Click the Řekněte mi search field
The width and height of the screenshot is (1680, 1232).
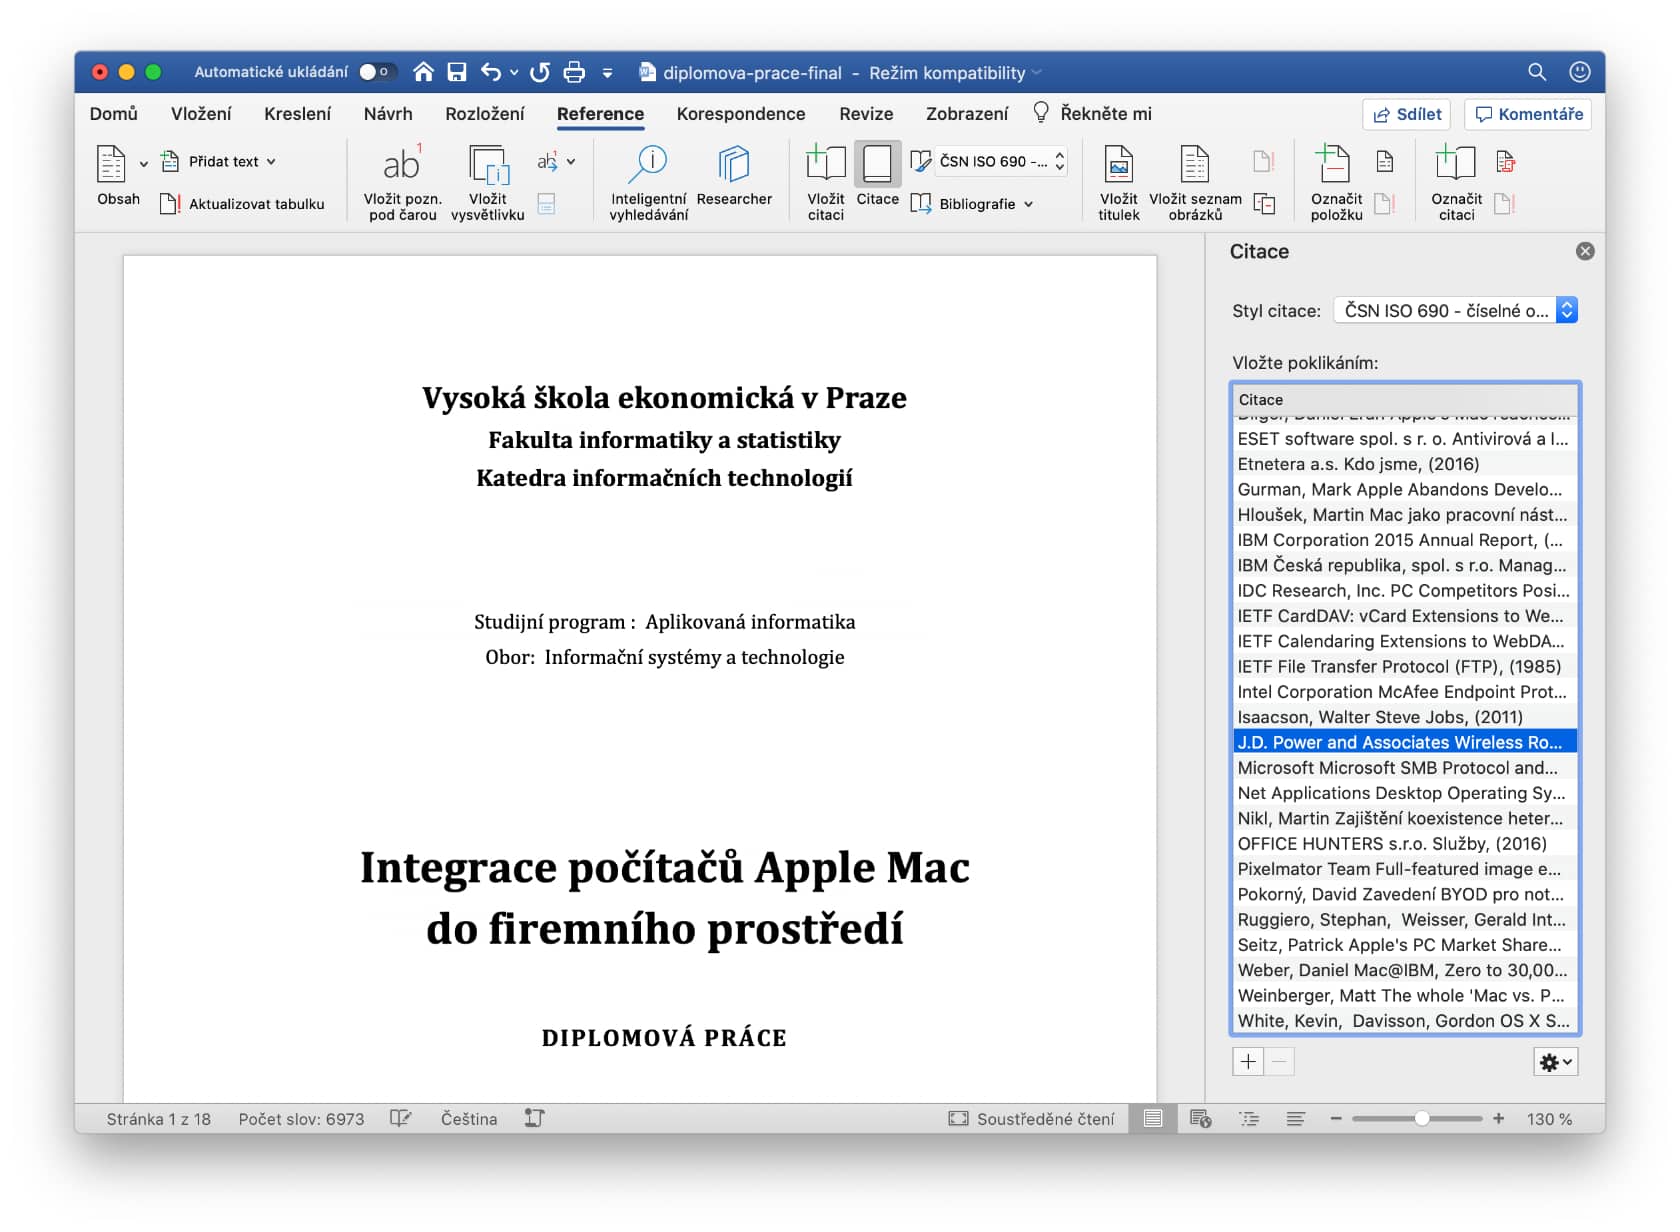(1092, 114)
